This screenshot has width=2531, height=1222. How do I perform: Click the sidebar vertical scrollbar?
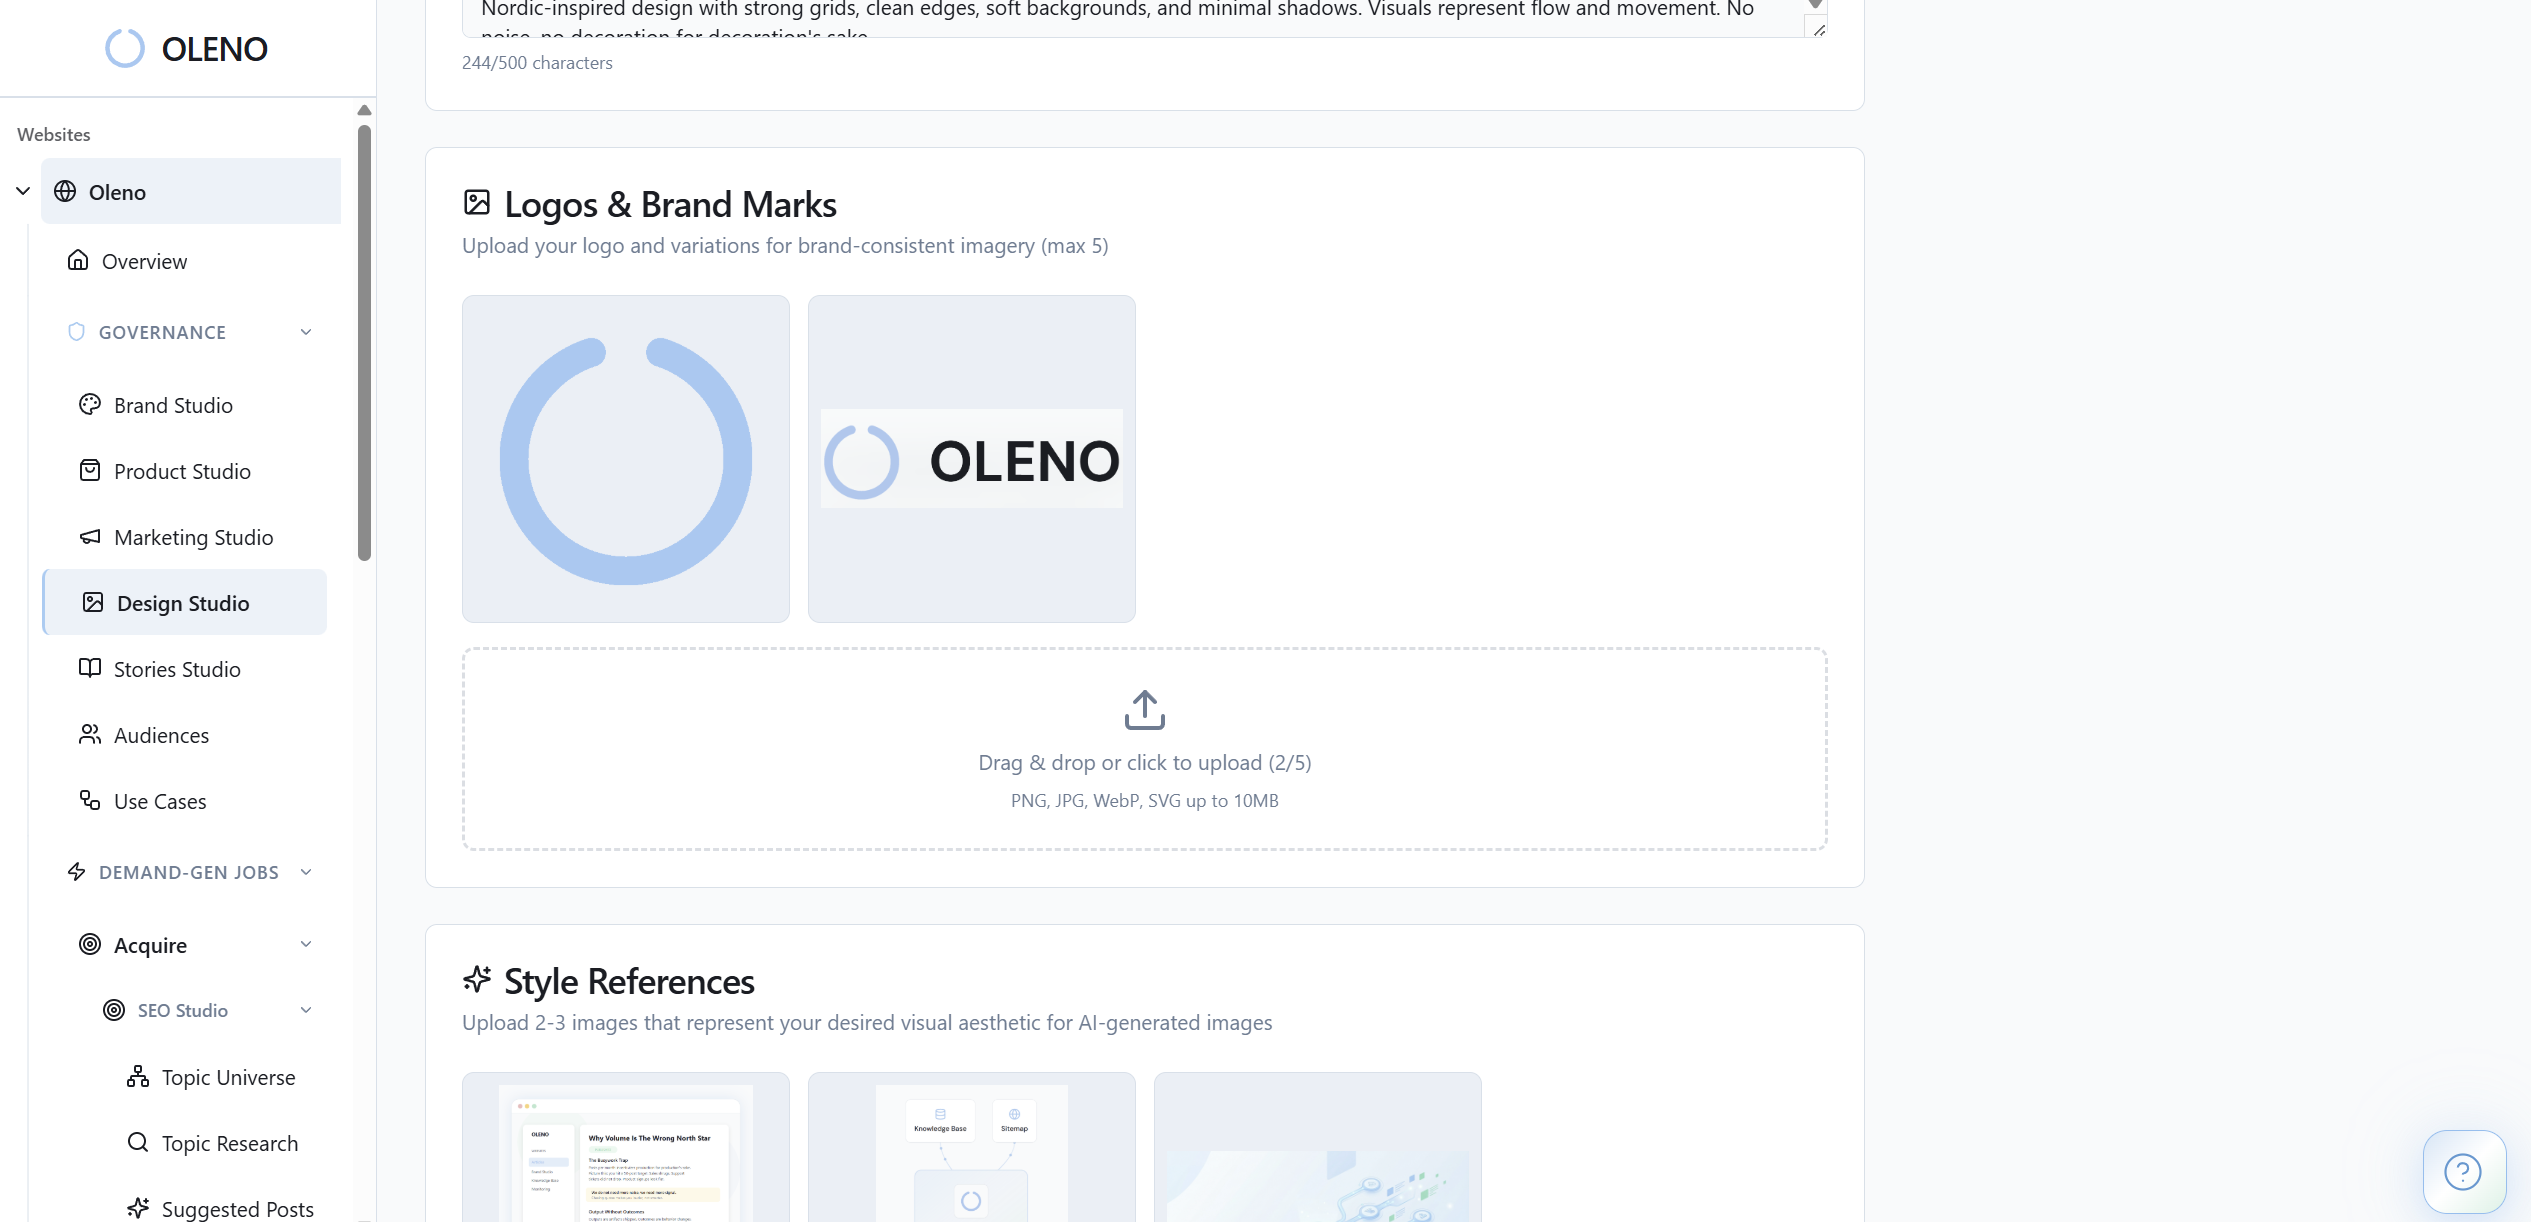pos(364,340)
